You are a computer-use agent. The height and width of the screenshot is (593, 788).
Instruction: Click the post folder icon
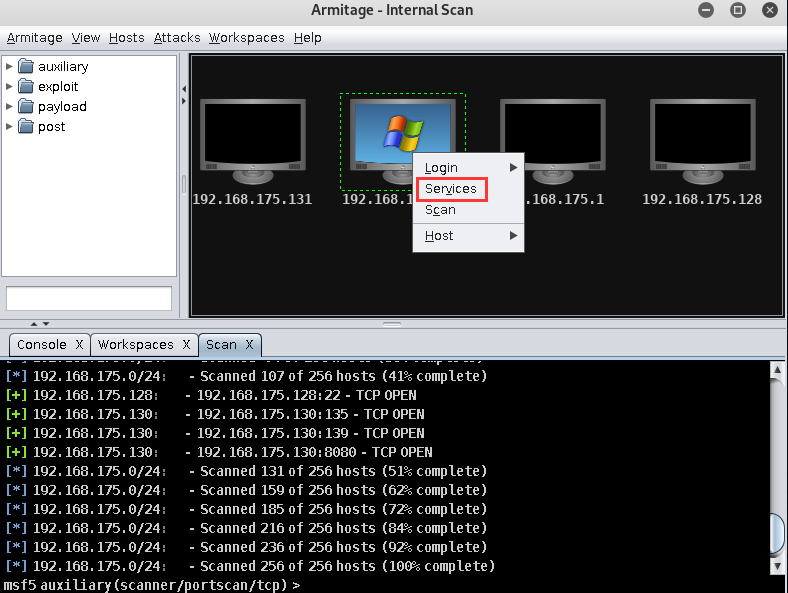pos(26,127)
